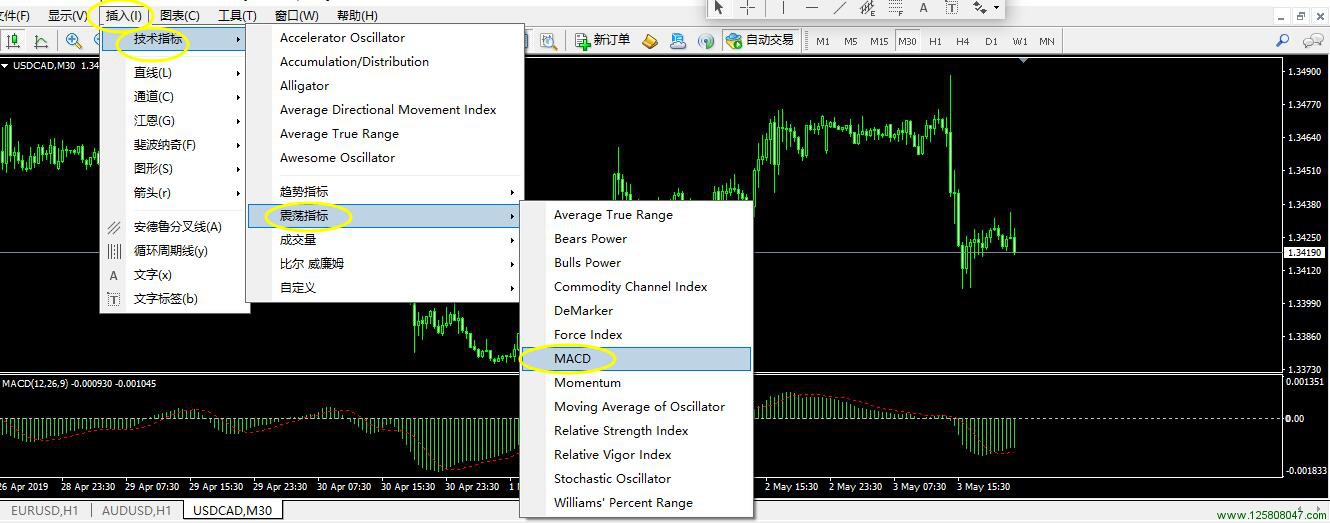Switch to MN timeframe
Viewport: 1330px width, 523px height.
click(x=1047, y=41)
